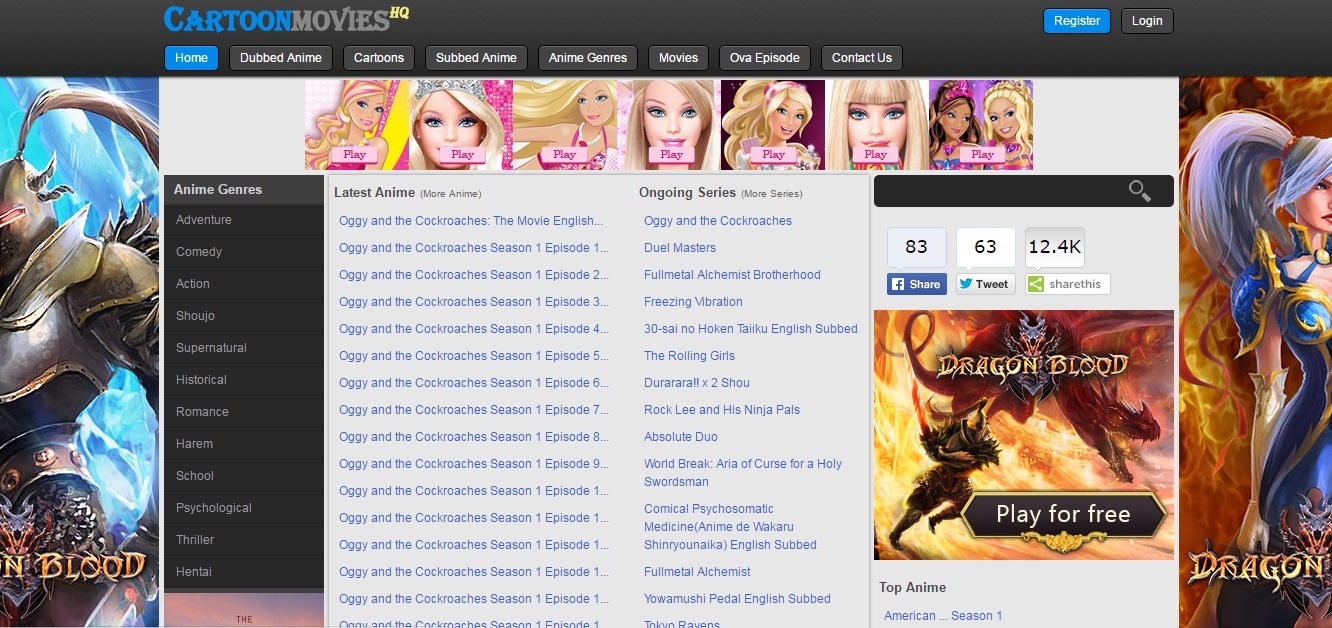Open the Ova Episode menu
The width and height of the screenshot is (1332, 628).
[x=765, y=58]
